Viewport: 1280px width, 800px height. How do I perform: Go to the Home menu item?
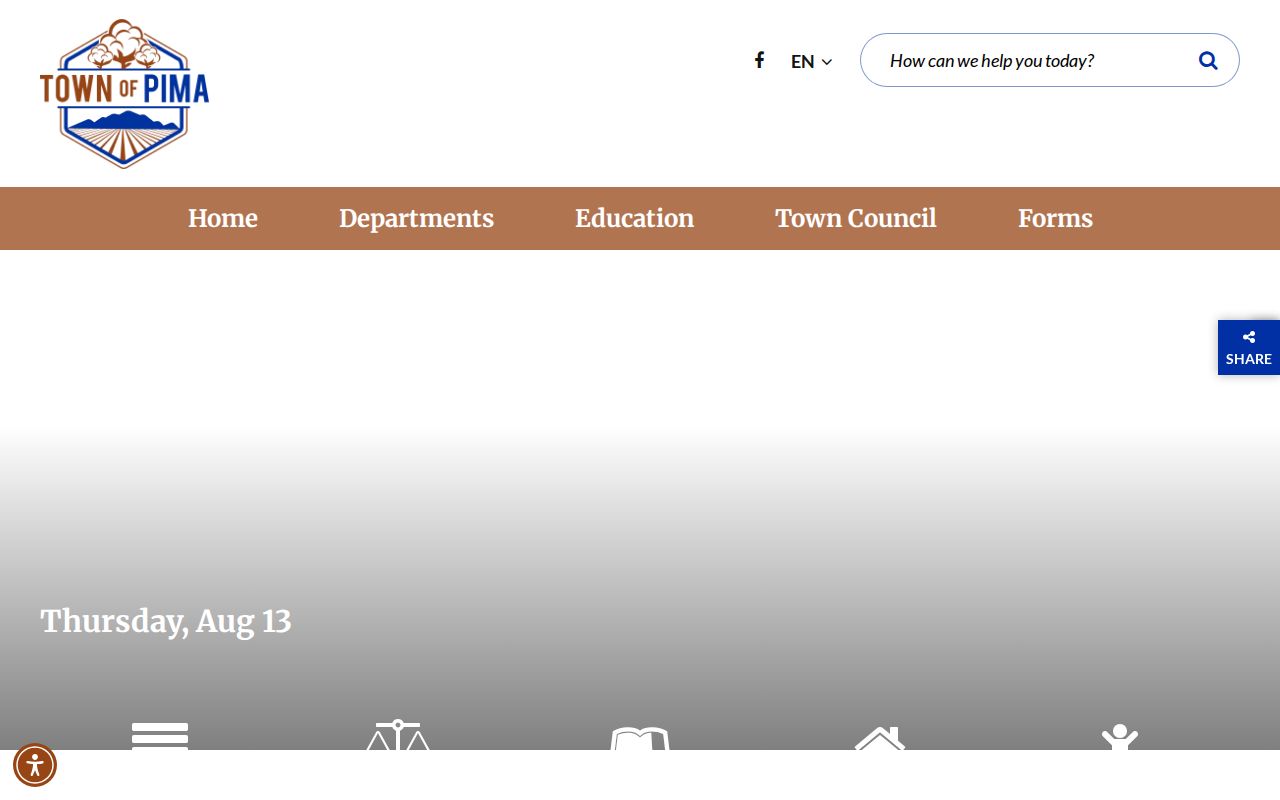click(223, 218)
